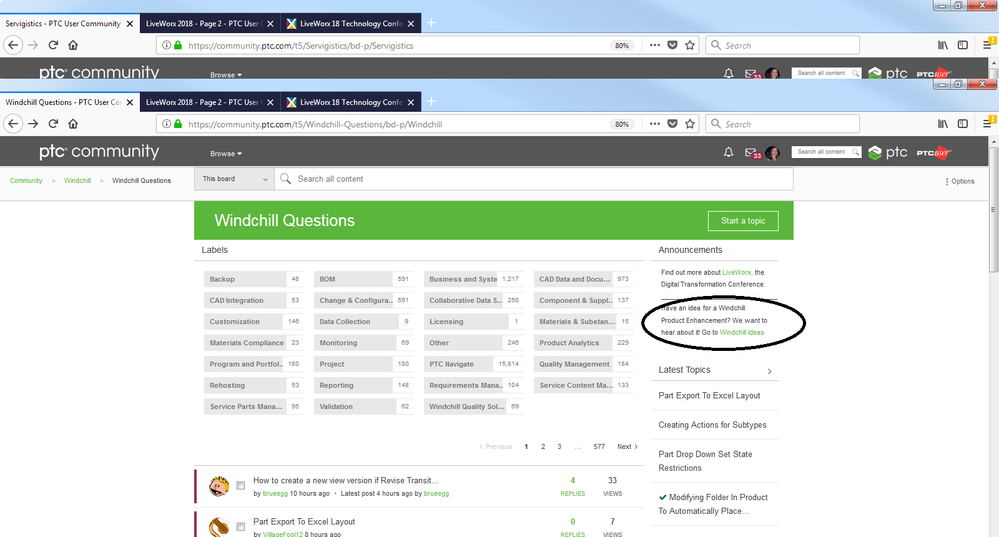Go back using front window's back arrow
Image resolution: width=999 pixels, height=537 pixels.
point(13,124)
